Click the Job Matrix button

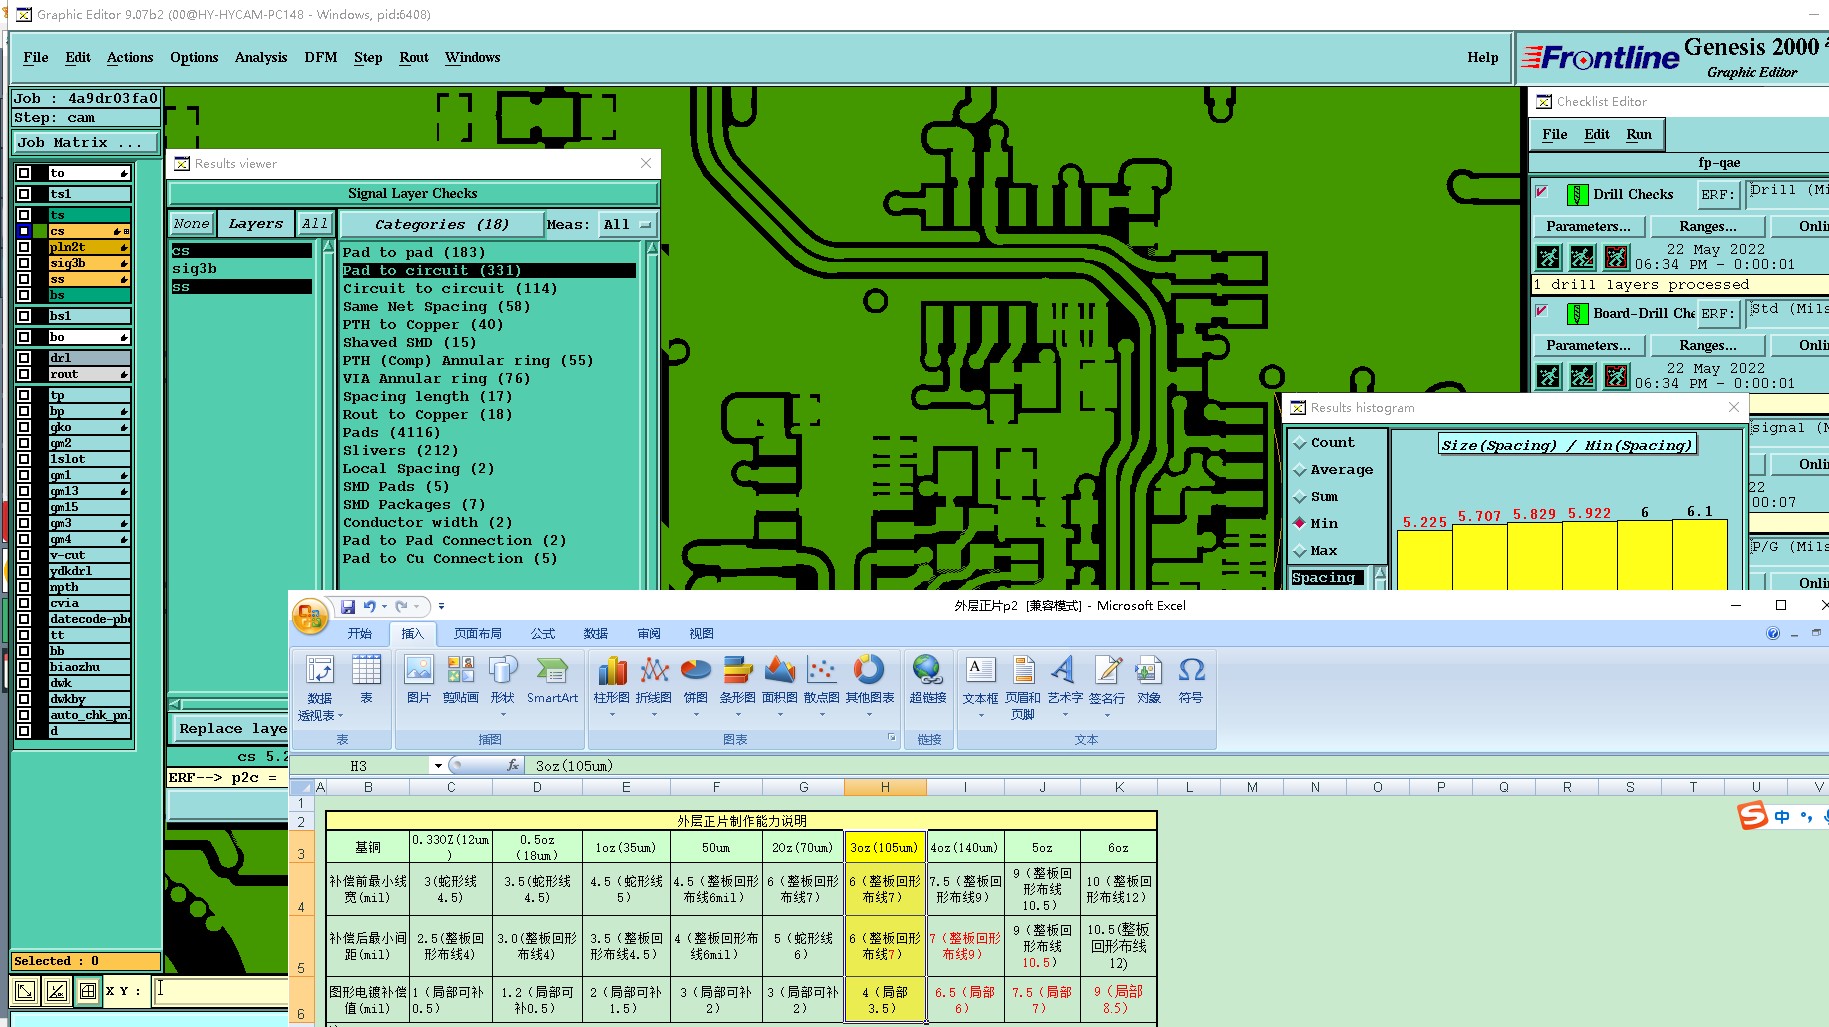coord(85,143)
